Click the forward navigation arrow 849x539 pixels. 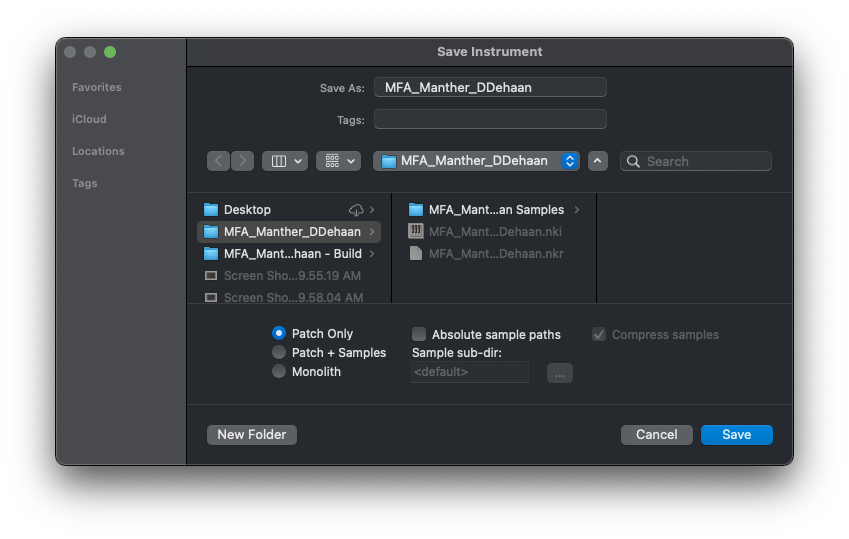(243, 161)
